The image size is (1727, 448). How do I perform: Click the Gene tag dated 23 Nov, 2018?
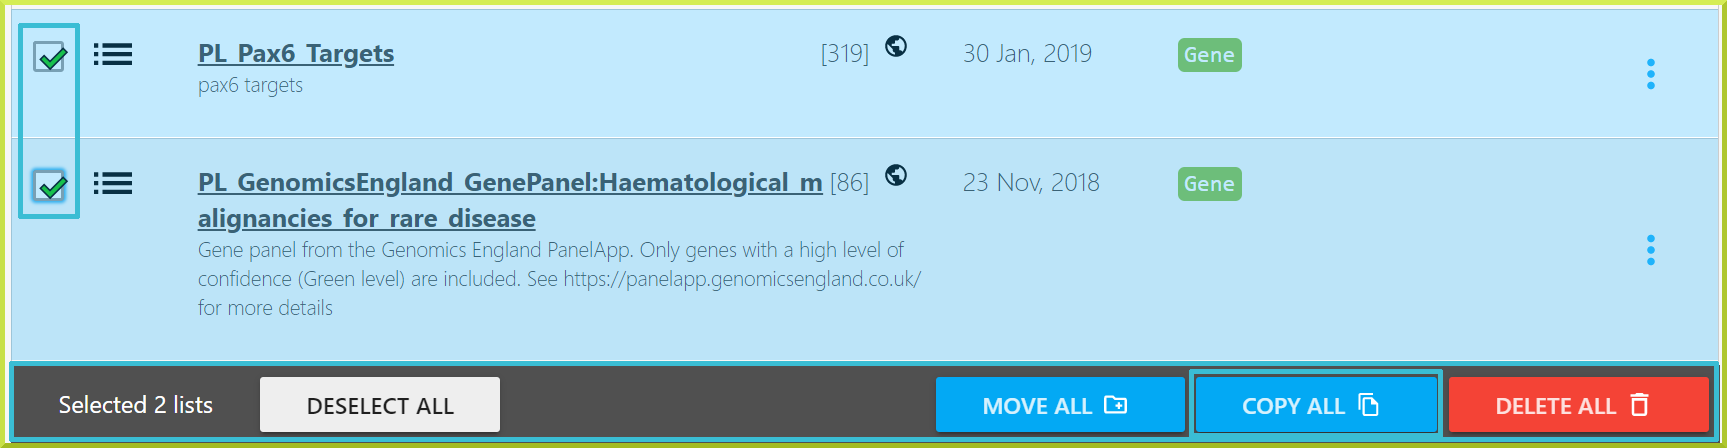[1209, 184]
